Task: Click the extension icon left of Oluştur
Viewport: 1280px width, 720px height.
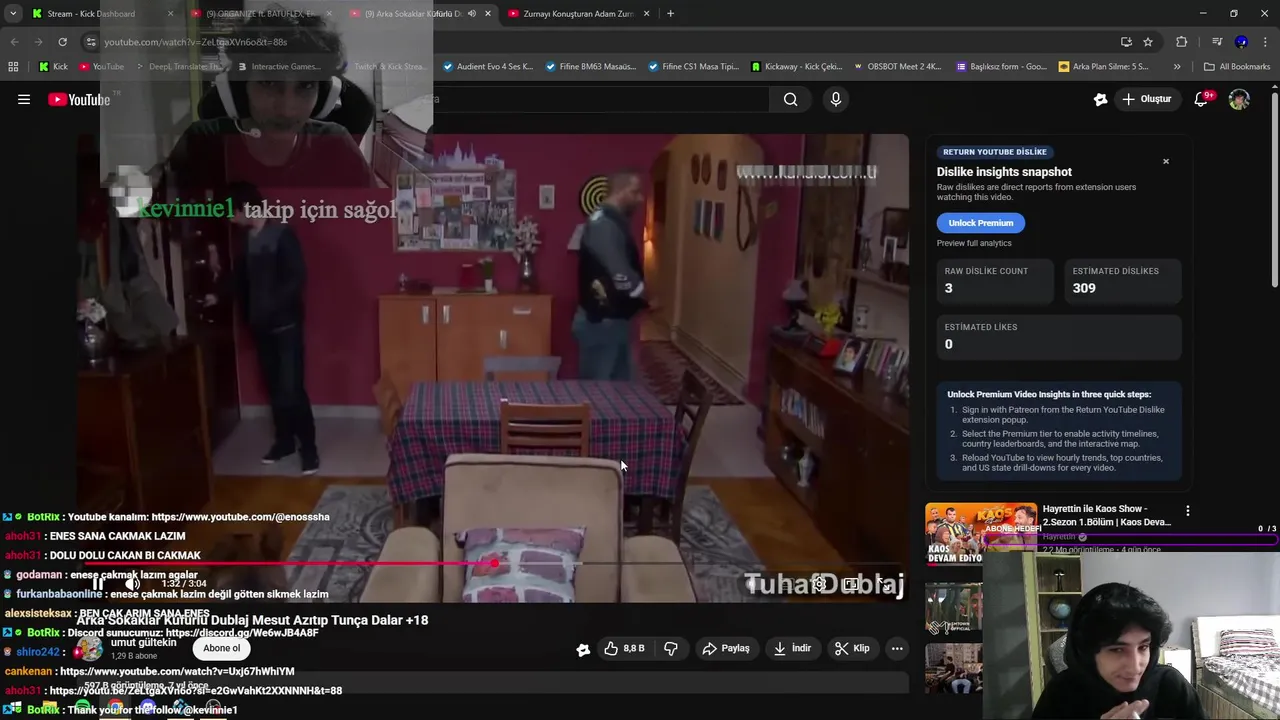Action: (x=1100, y=99)
